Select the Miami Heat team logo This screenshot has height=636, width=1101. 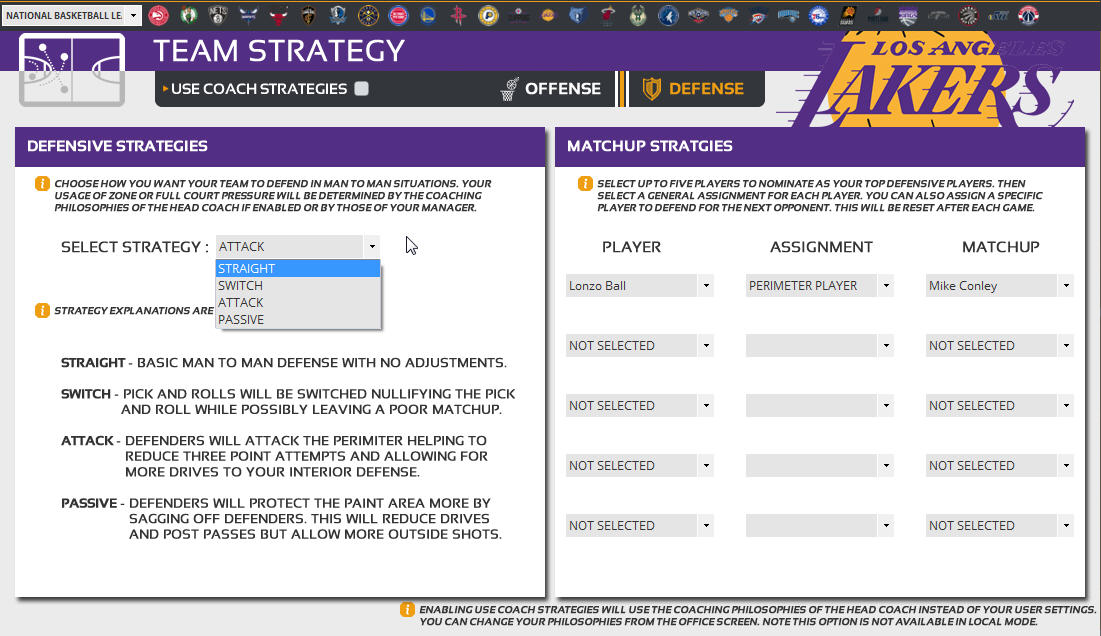click(608, 15)
